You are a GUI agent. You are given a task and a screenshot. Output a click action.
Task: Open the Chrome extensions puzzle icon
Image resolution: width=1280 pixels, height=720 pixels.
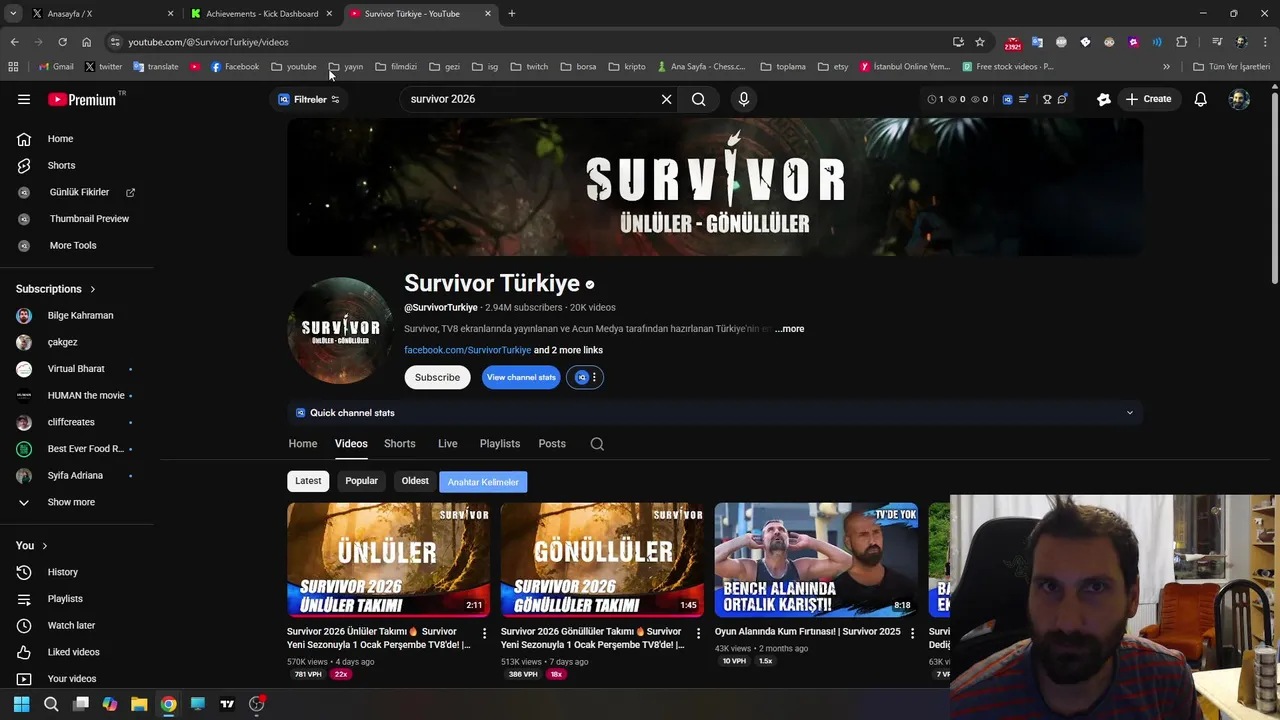[x=1181, y=42]
